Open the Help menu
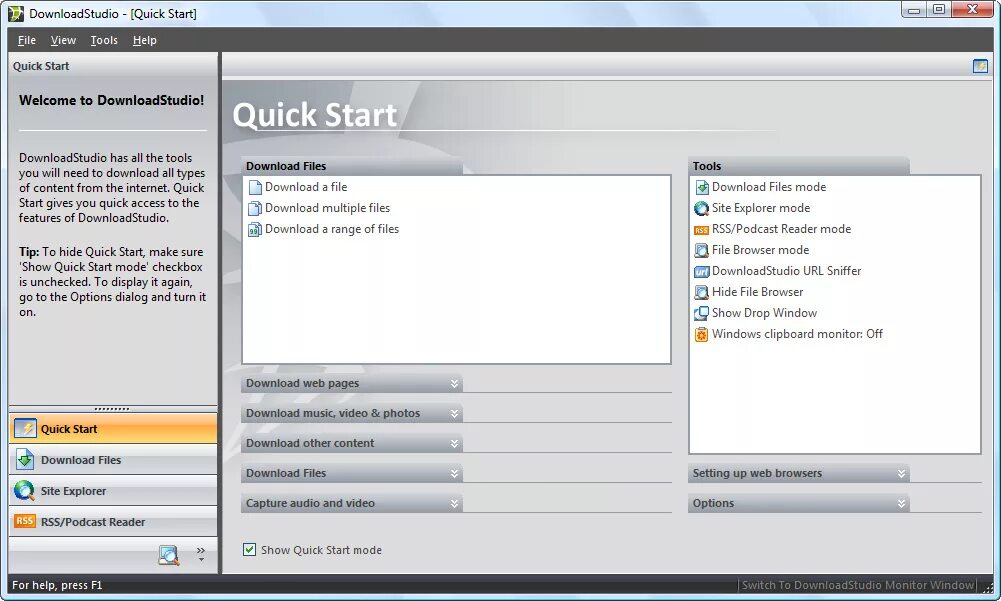 click(x=145, y=40)
